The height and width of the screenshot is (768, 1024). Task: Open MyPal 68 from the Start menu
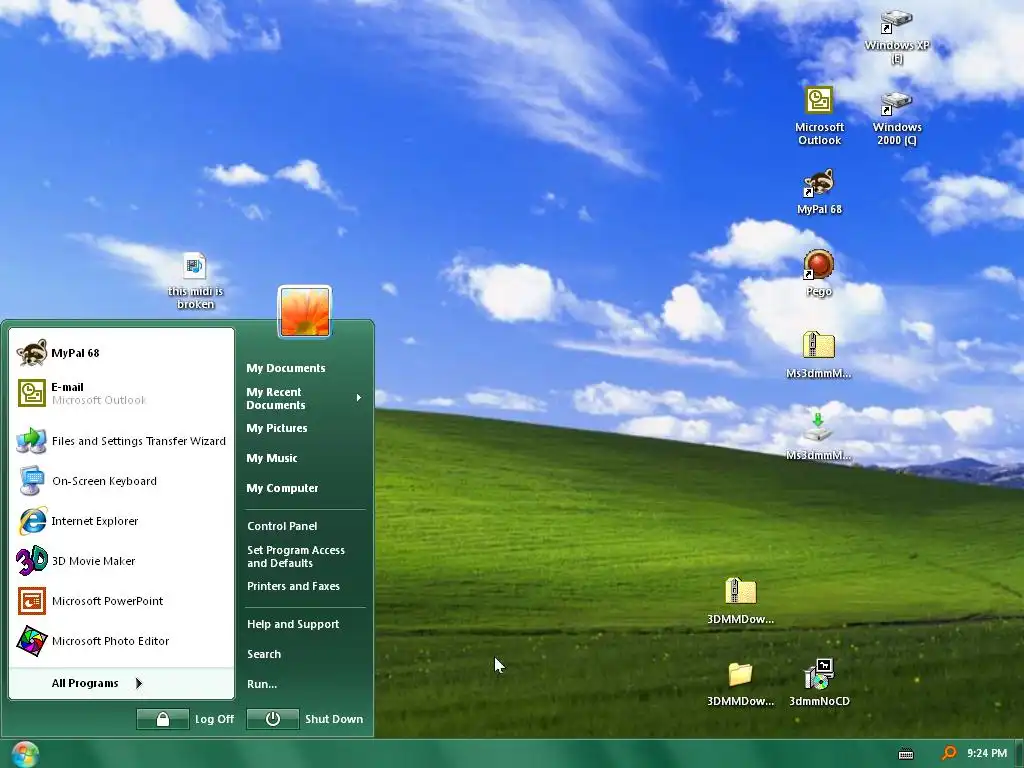tap(121, 353)
